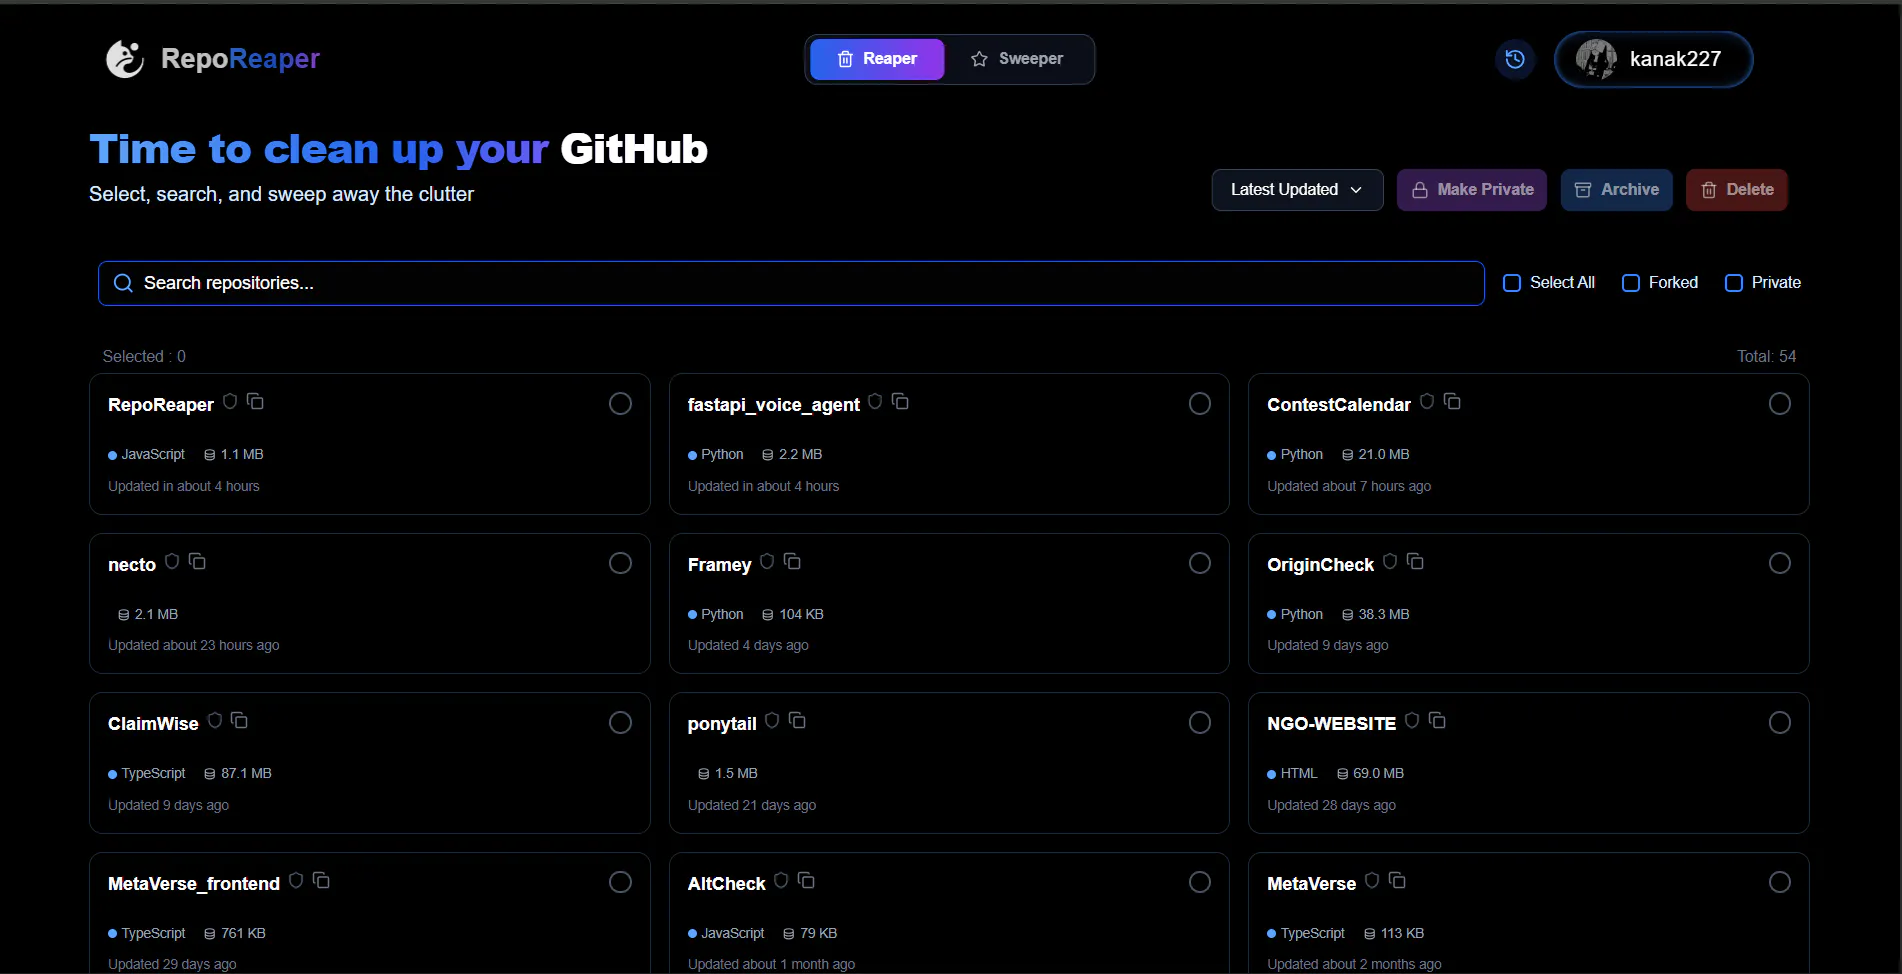Copy icon next to NGO-WEBSITE
This screenshot has height=974, width=1902.
tap(1437, 720)
